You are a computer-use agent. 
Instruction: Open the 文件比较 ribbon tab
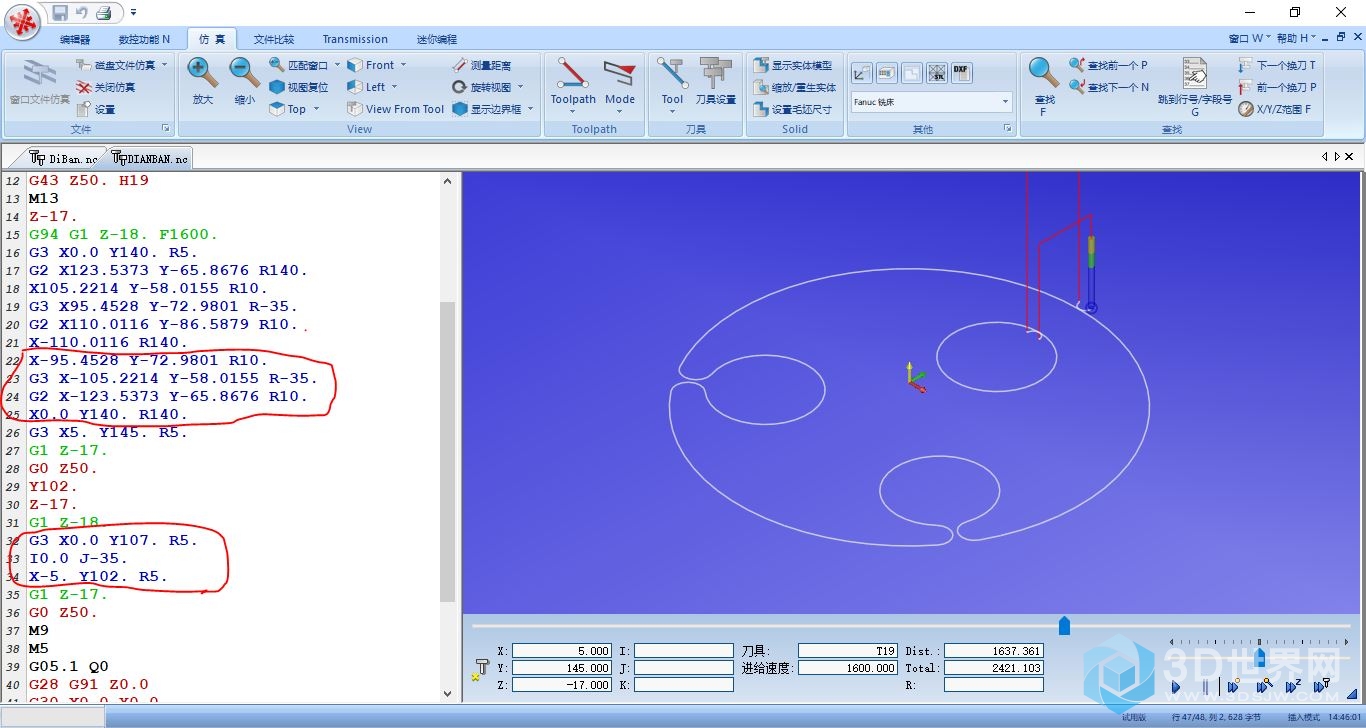click(x=274, y=39)
